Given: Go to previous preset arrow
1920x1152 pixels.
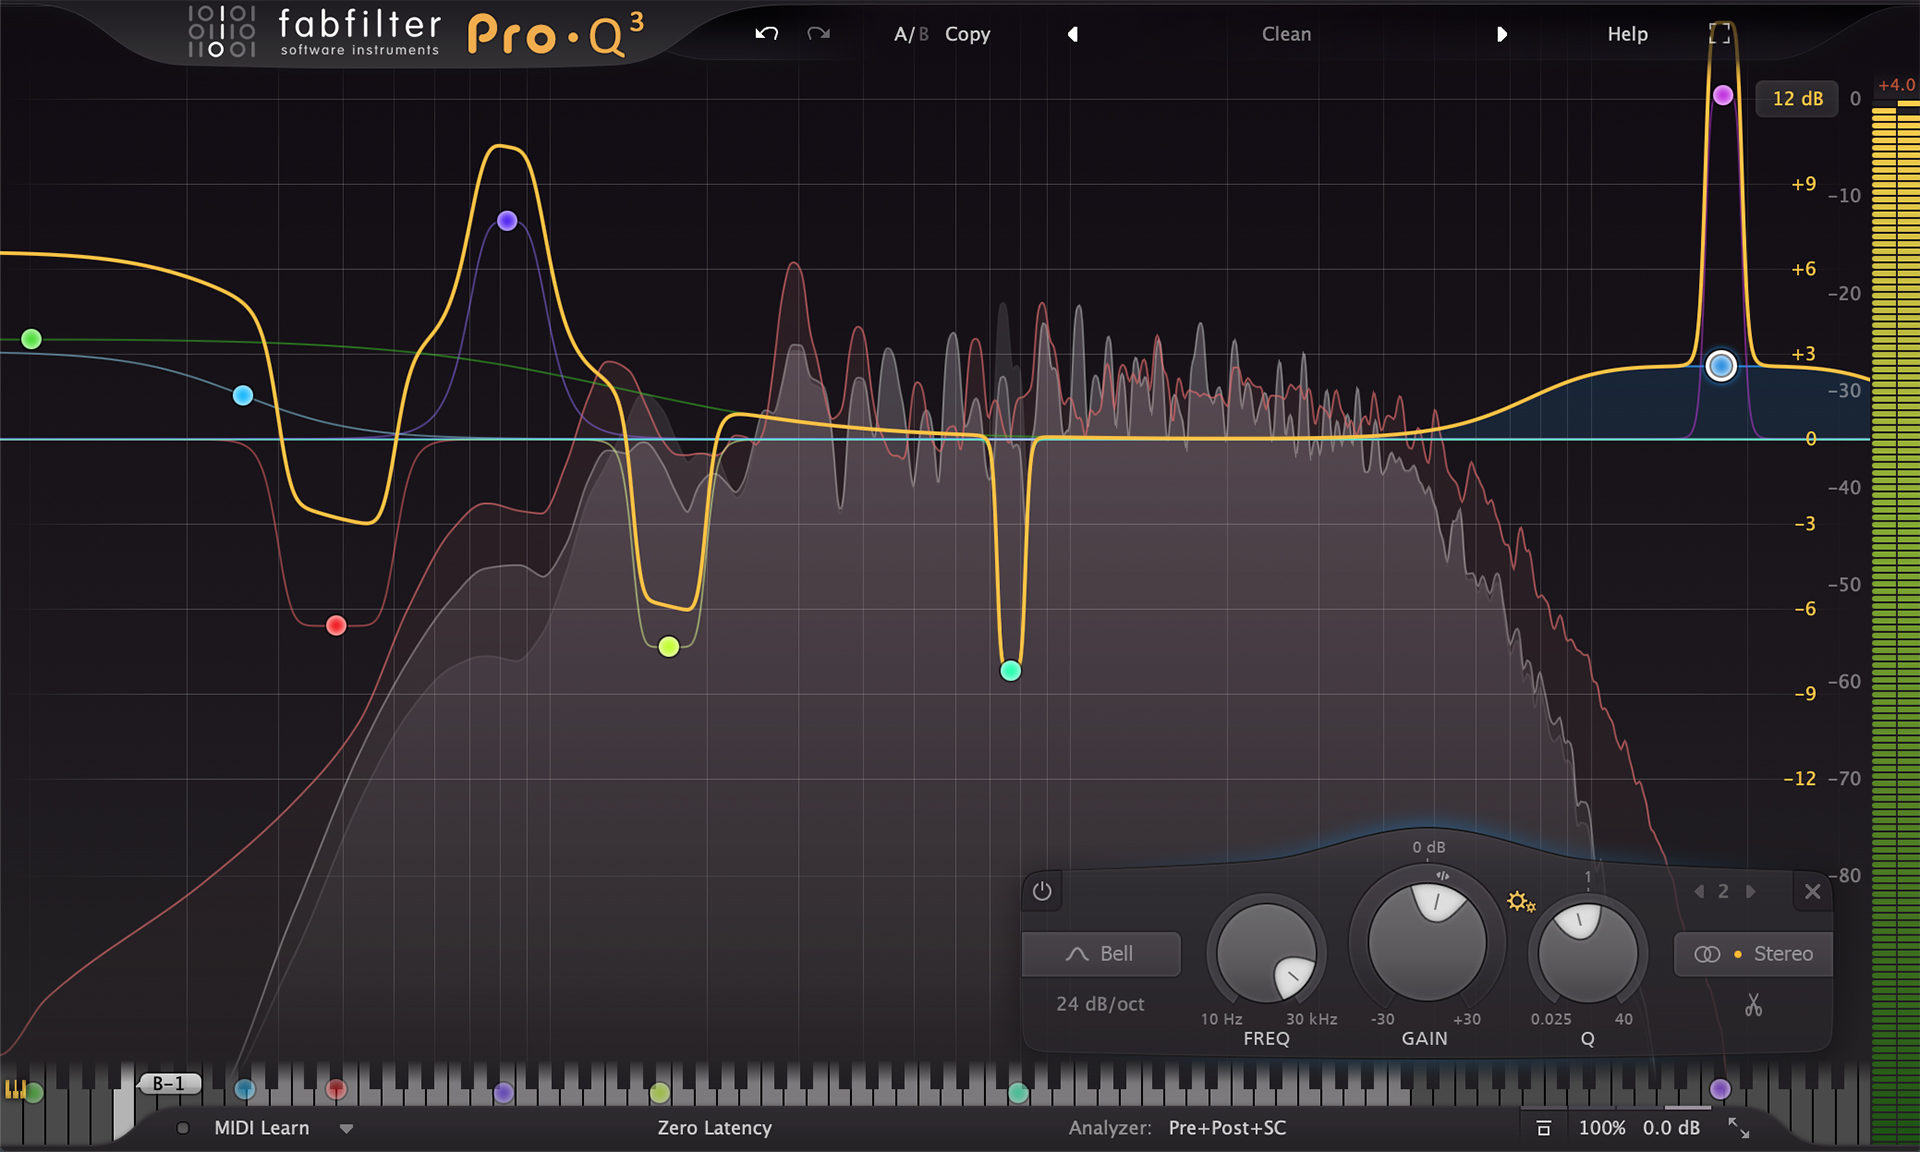Looking at the screenshot, I should click(1073, 34).
